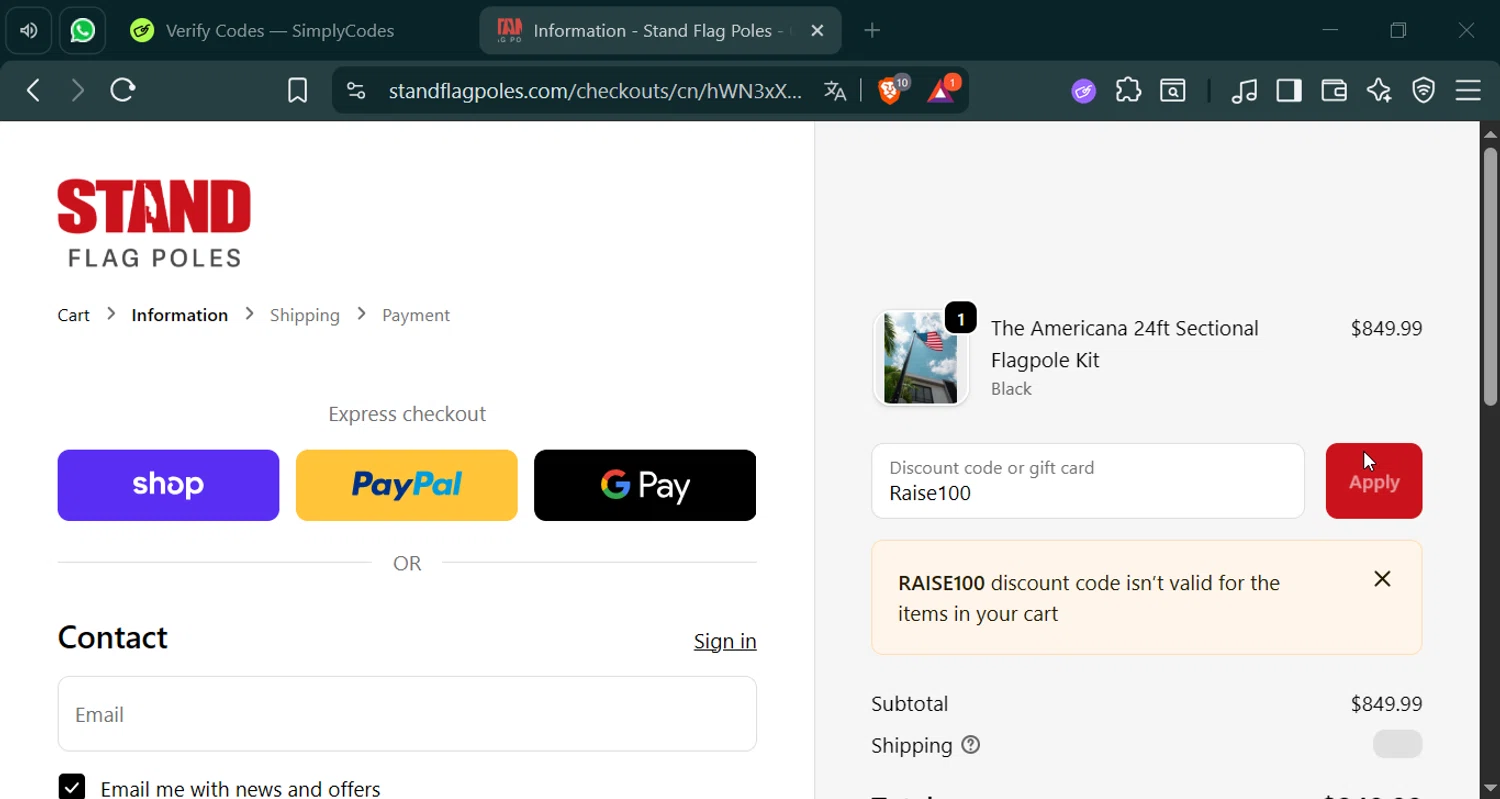Click the scrollbar down arrow

coord(1490,788)
